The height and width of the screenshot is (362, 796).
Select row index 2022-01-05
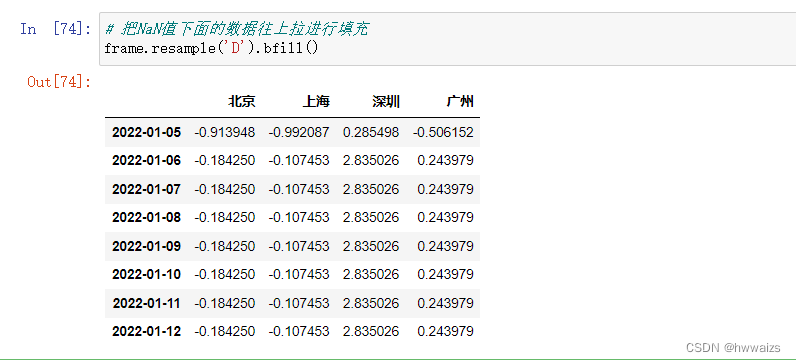146,133
